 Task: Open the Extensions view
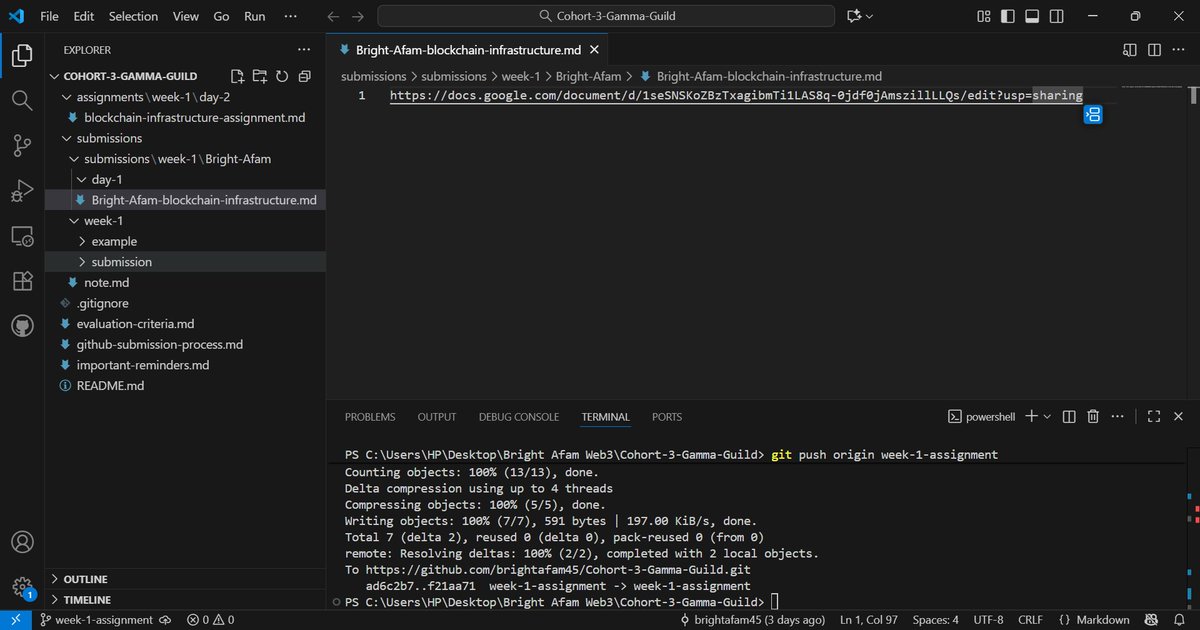pos(22,282)
